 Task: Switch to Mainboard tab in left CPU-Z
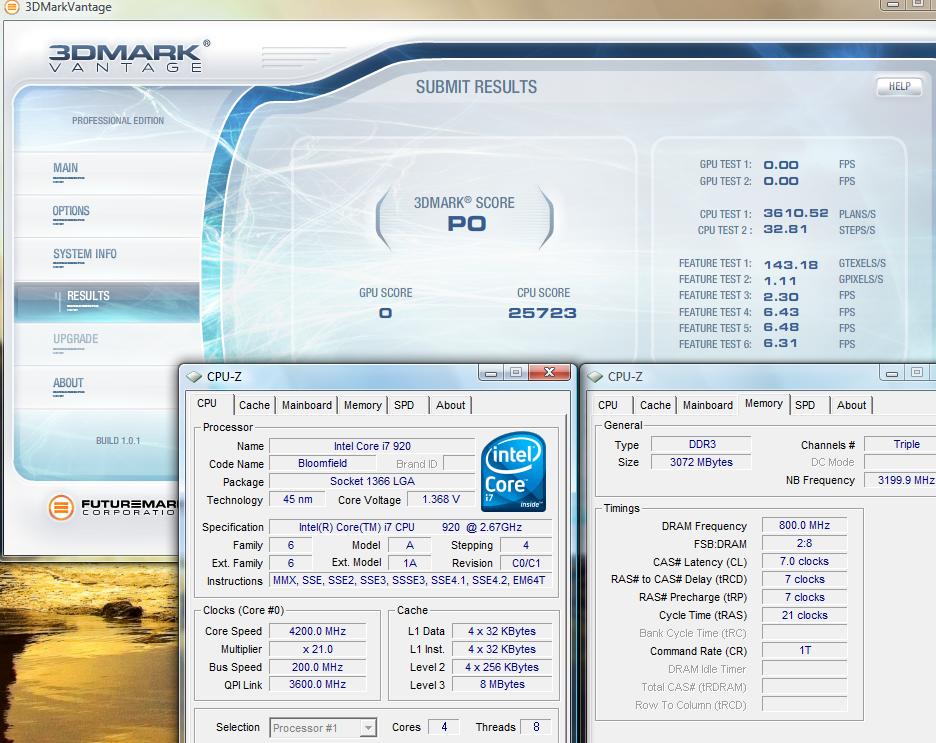(307, 405)
